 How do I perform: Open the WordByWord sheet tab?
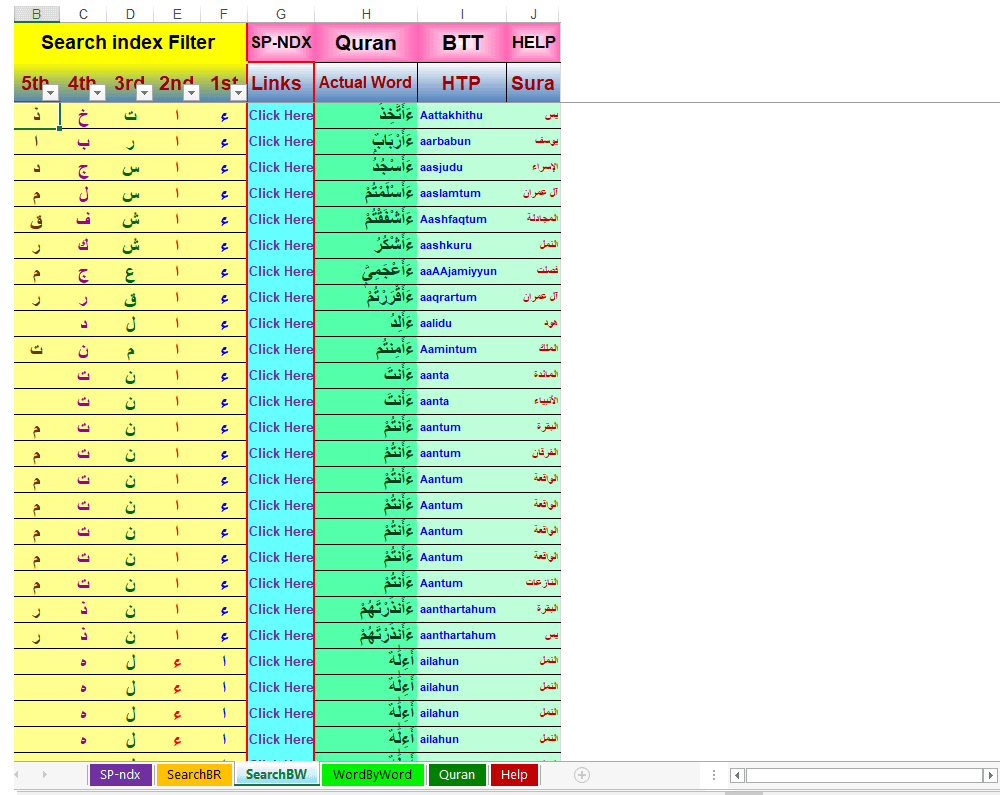tap(372, 775)
